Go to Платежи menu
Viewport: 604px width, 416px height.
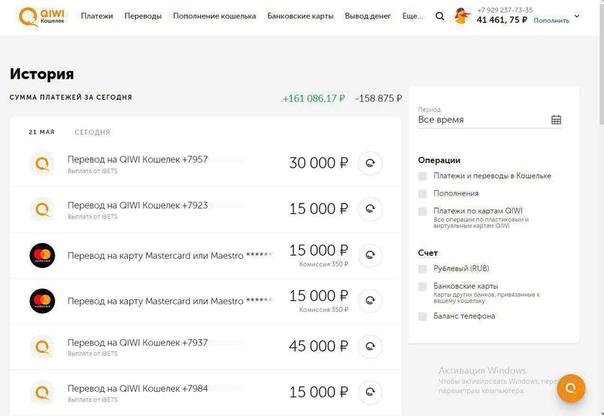tap(97, 16)
